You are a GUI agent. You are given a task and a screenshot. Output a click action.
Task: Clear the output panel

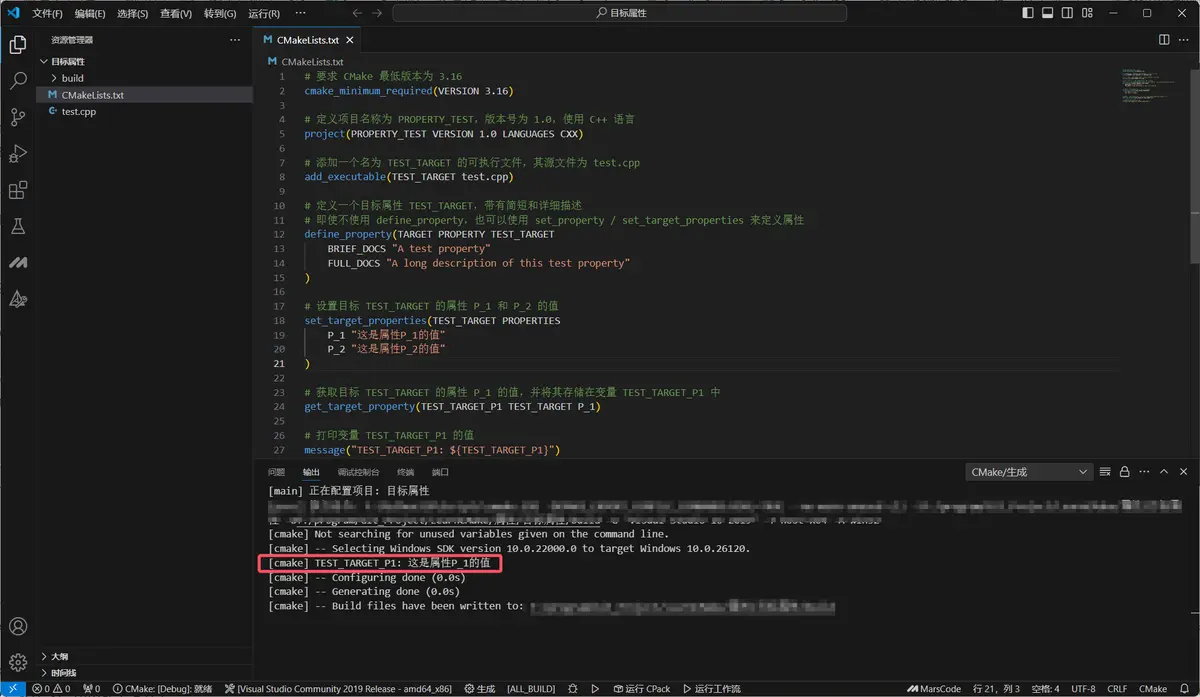tap(1105, 472)
